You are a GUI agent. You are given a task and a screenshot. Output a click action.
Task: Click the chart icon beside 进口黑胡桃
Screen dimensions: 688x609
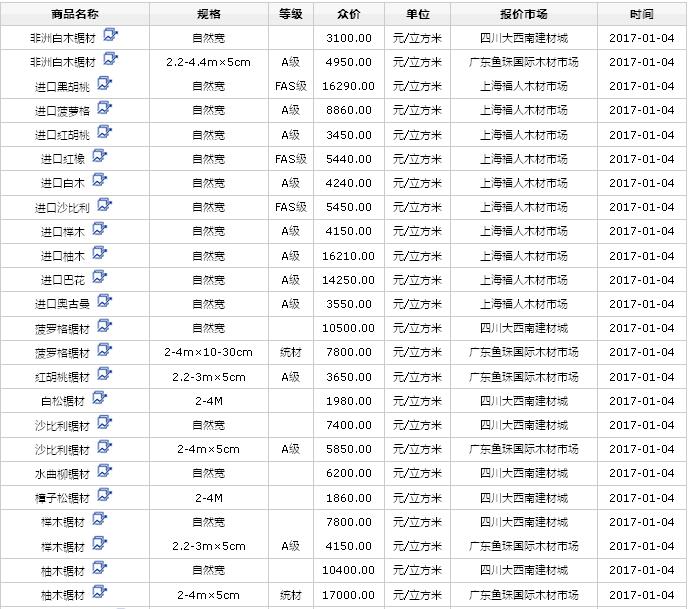point(104,84)
